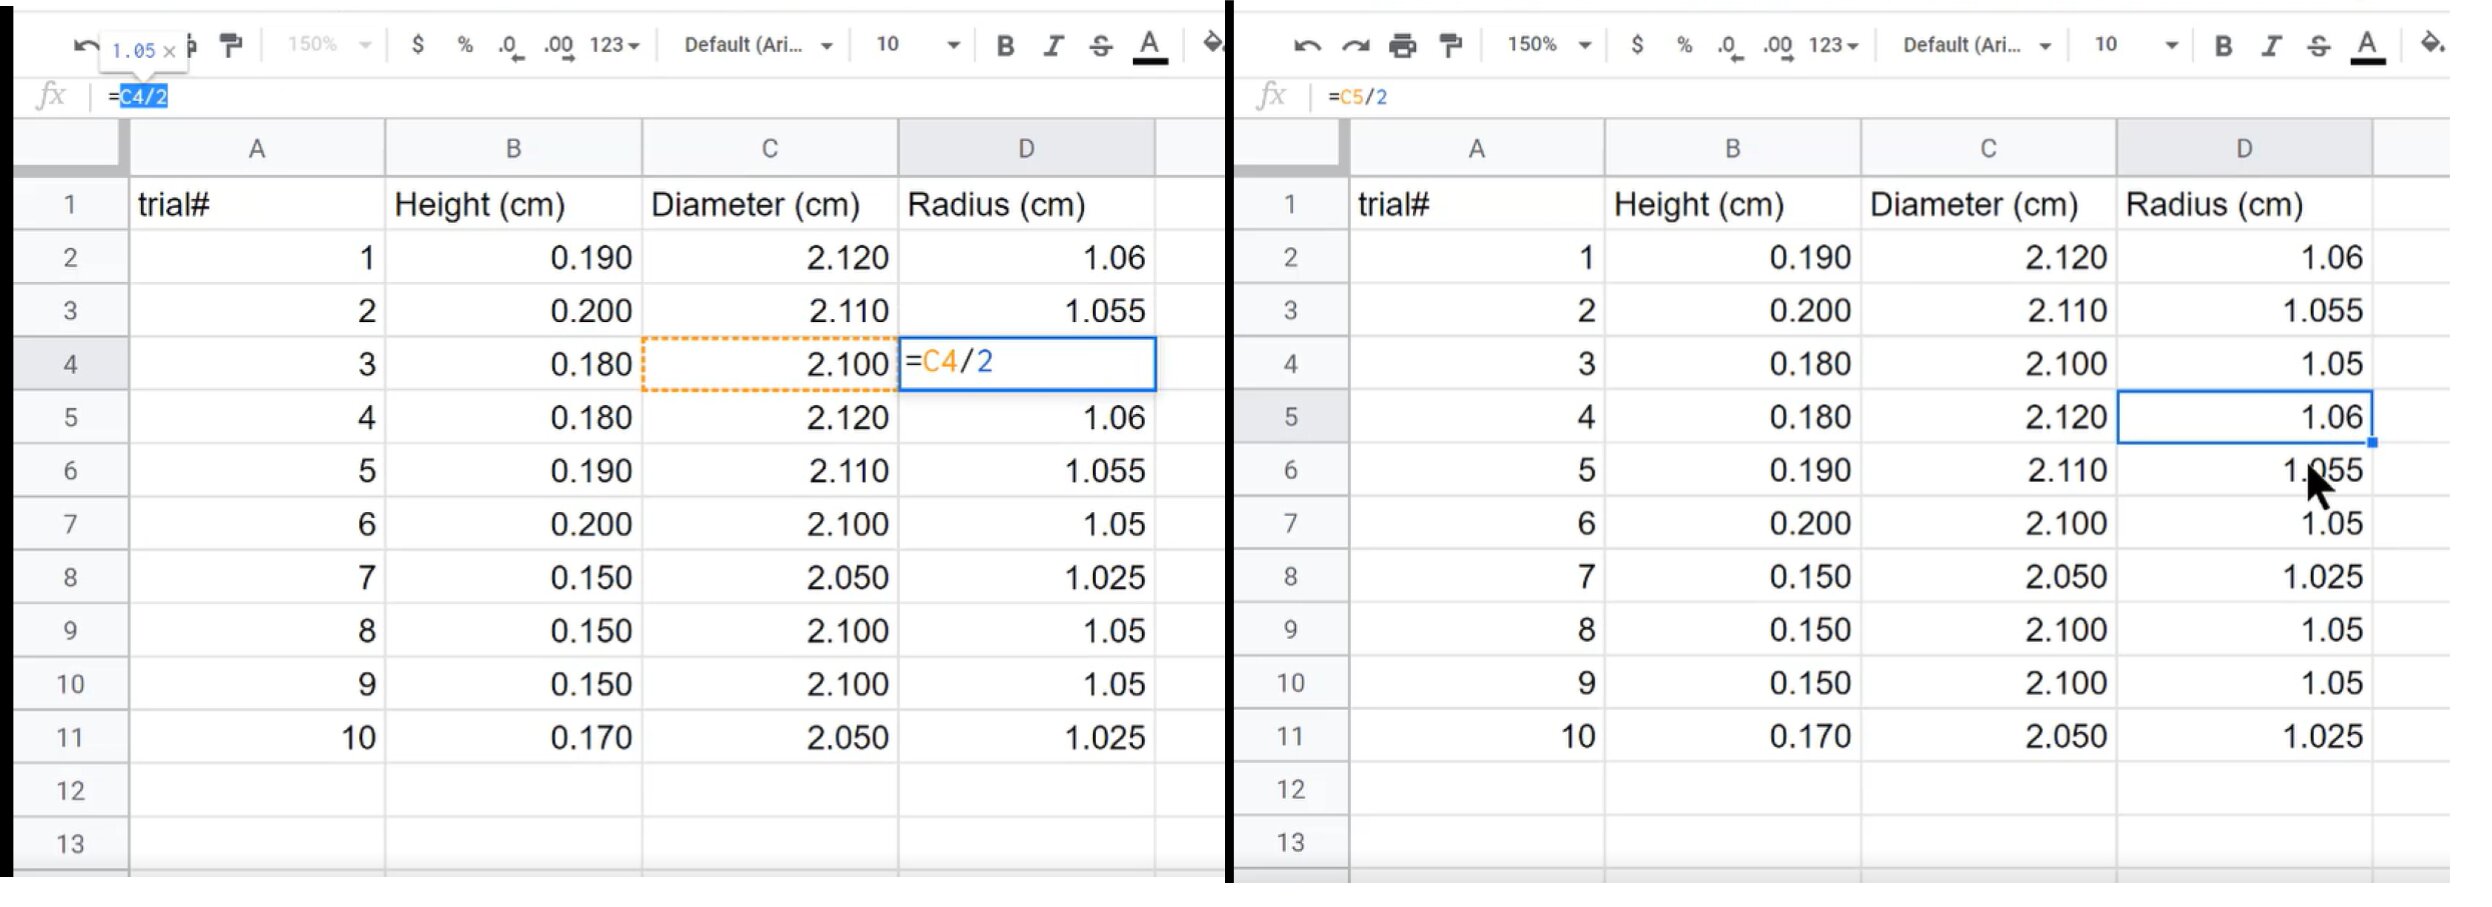Select the paint format roller in the right toolbar
Viewport: 2492px width, 907px height.
[1450, 45]
